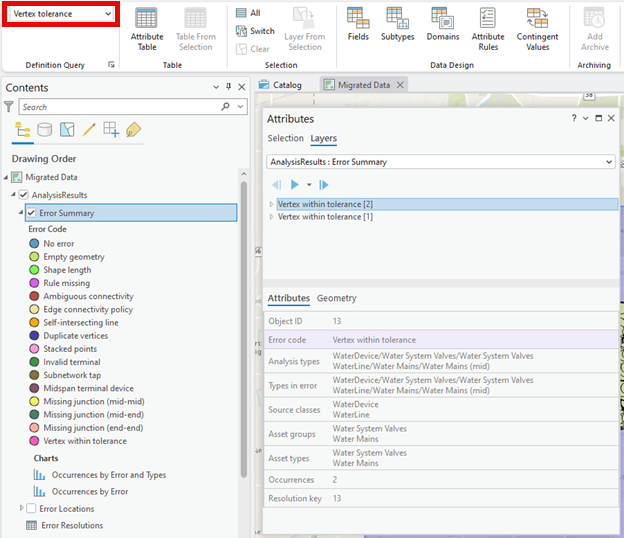Enable Error Locations layer checkbox
624x538 pixels.
click(31, 508)
